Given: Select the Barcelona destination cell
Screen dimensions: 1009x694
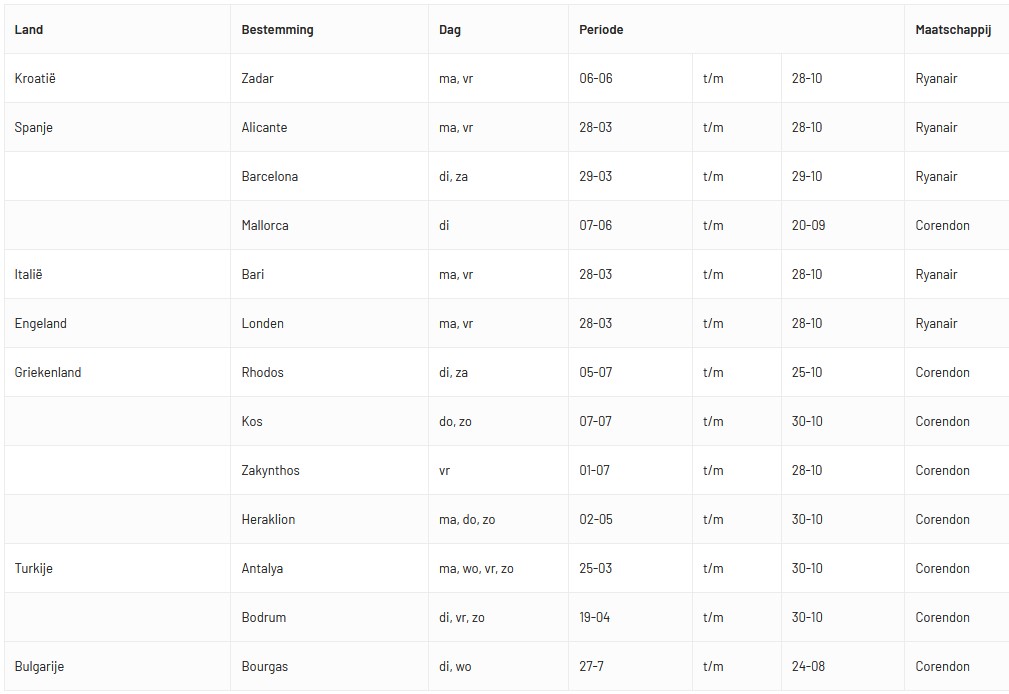Looking at the screenshot, I should tap(329, 176).
